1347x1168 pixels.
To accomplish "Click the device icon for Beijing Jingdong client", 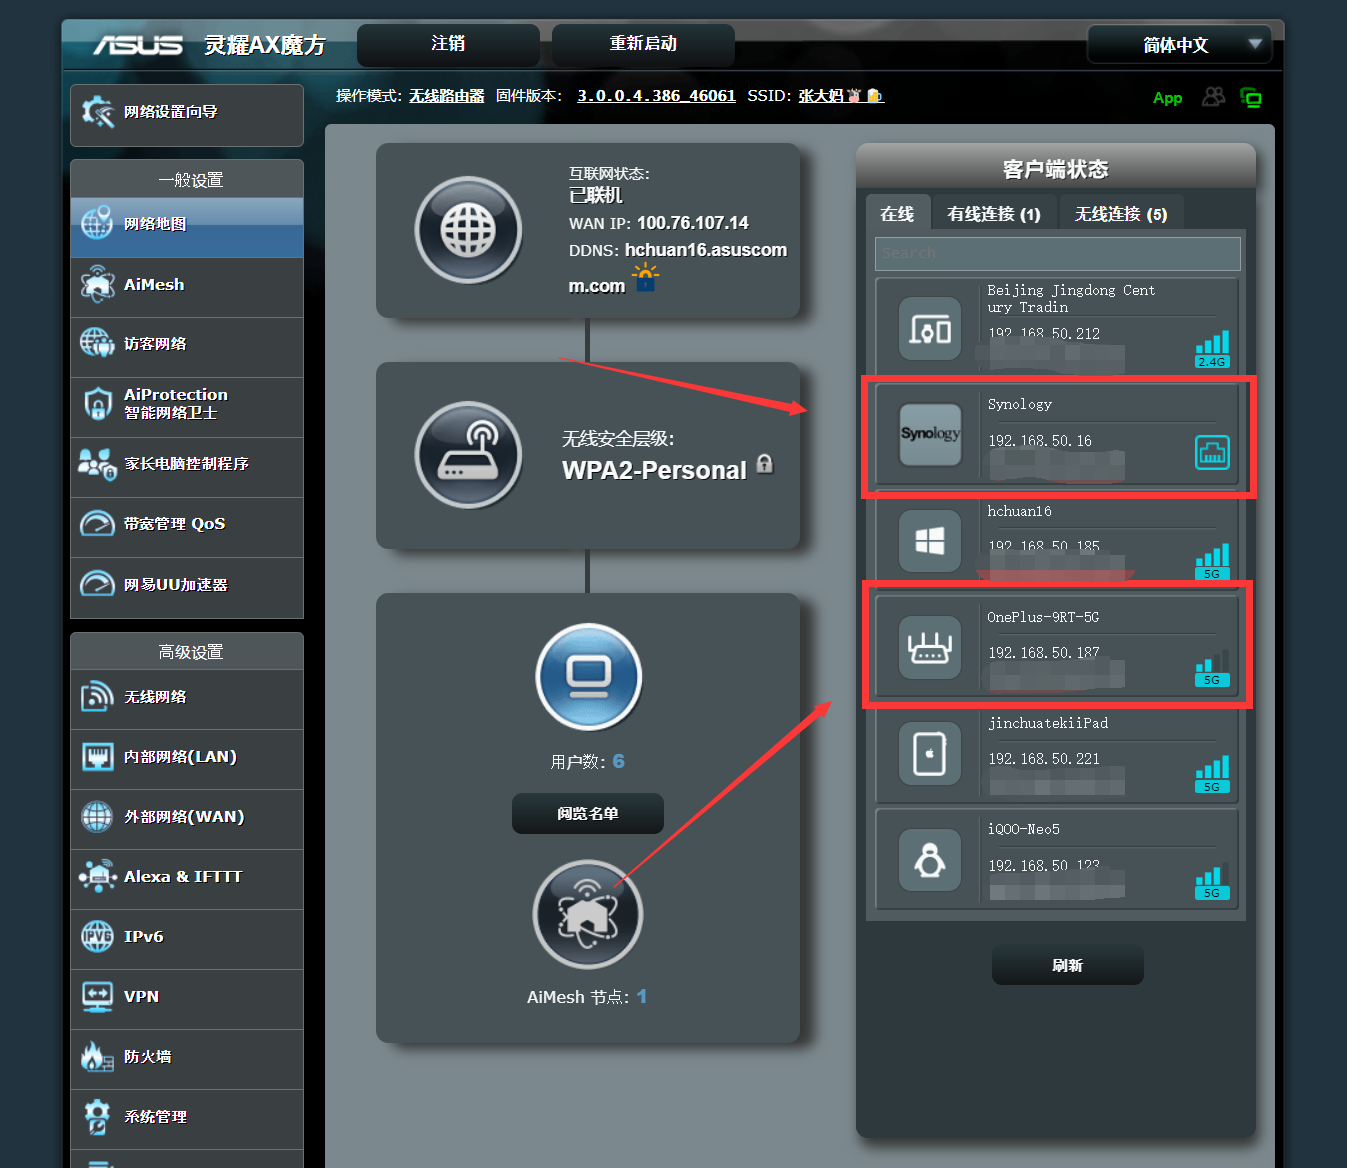I will coord(930,328).
